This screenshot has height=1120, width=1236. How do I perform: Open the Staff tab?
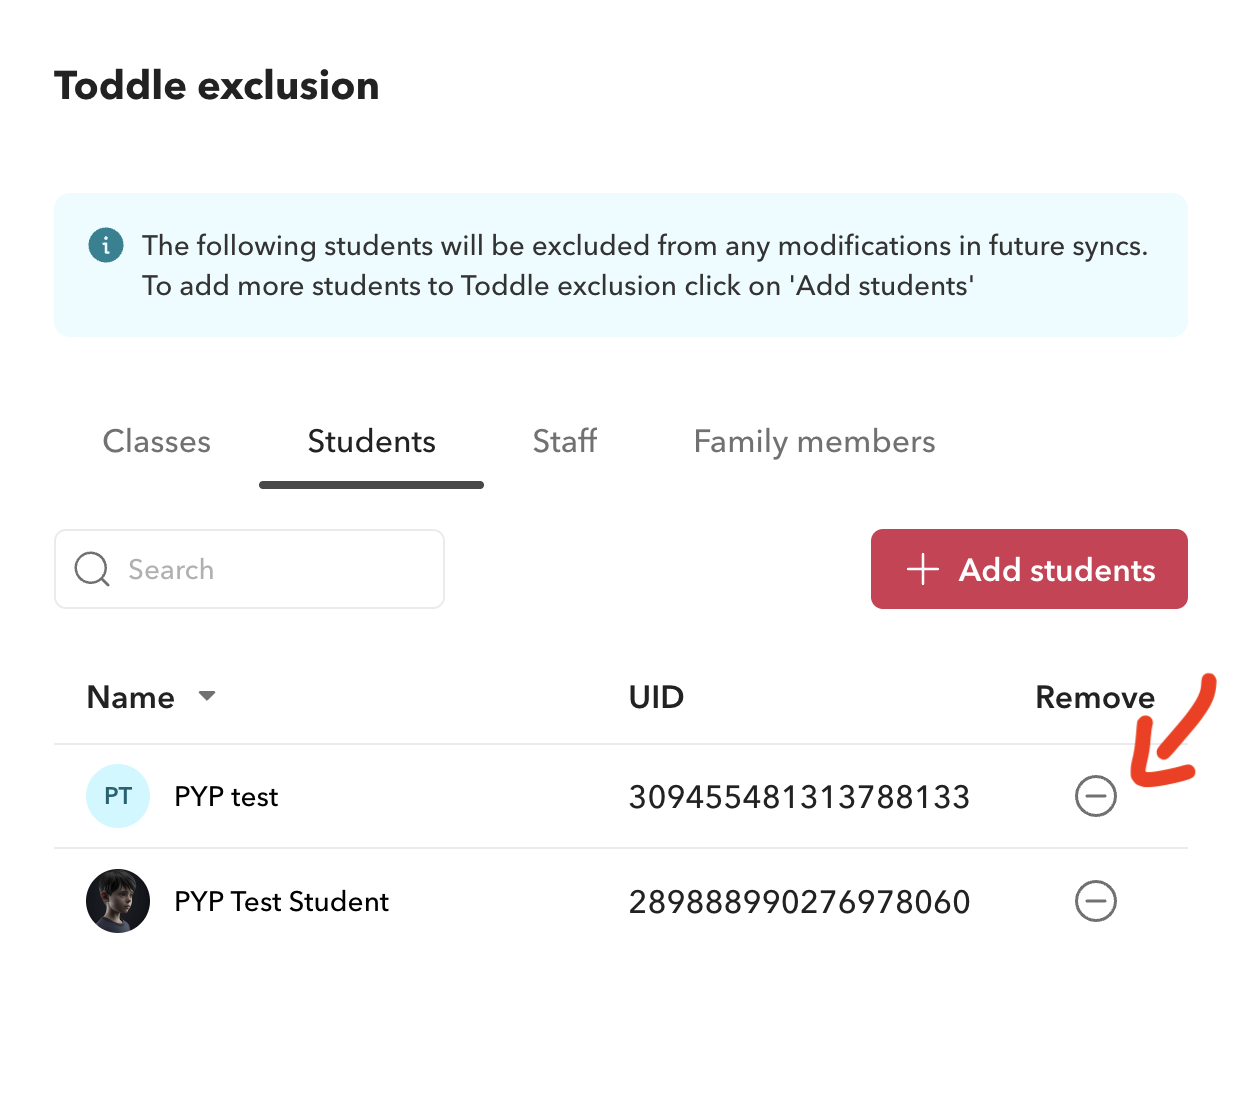[x=564, y=441]
